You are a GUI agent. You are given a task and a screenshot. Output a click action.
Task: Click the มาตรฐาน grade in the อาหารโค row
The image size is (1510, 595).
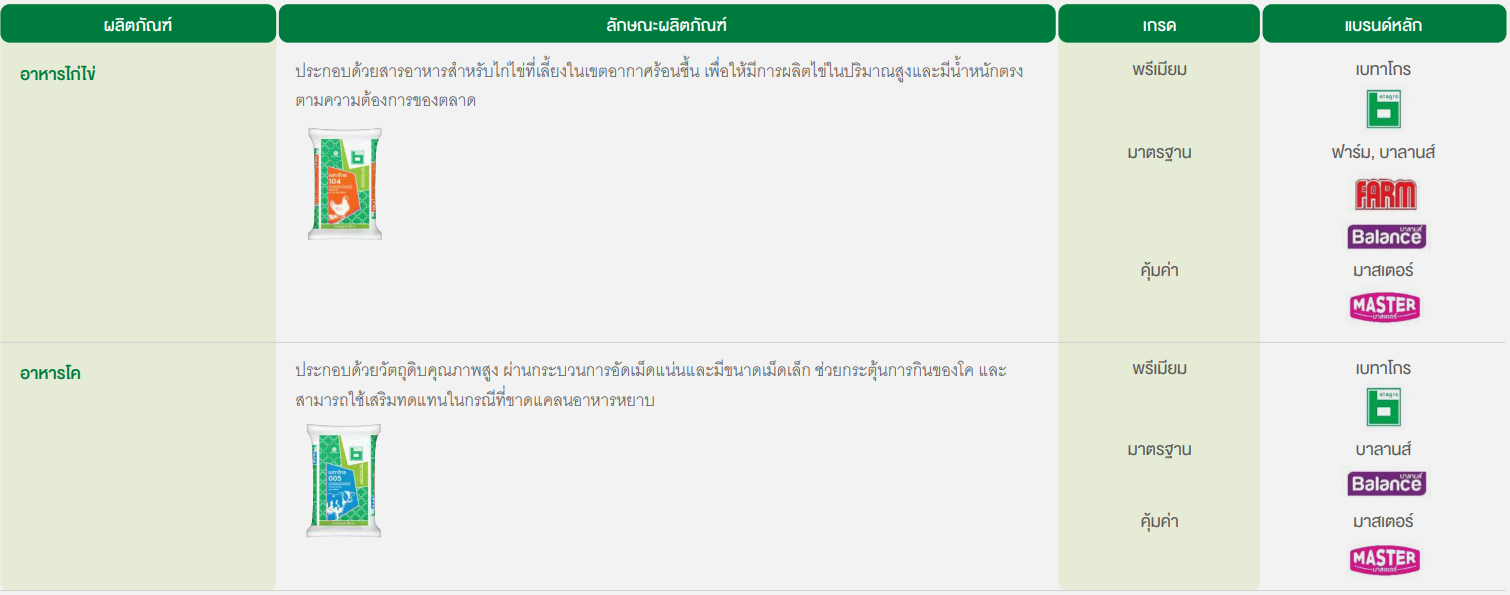pos(1159,450)
